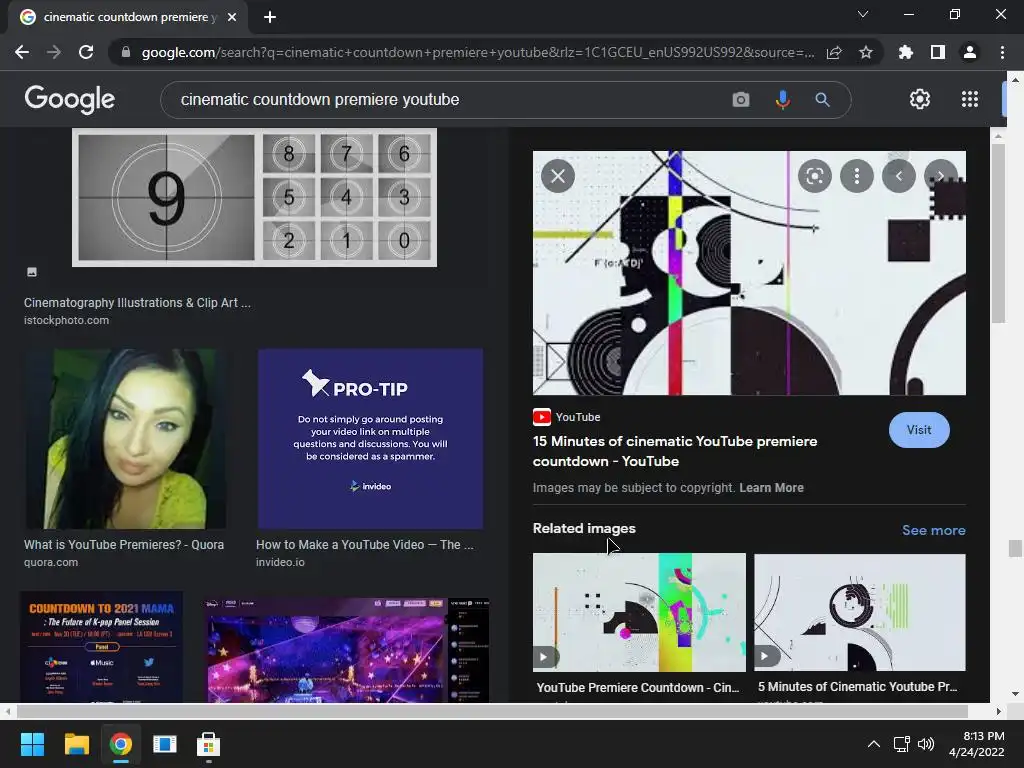
Task: Submit search with the magnifier icon
Action: [822, 100]
